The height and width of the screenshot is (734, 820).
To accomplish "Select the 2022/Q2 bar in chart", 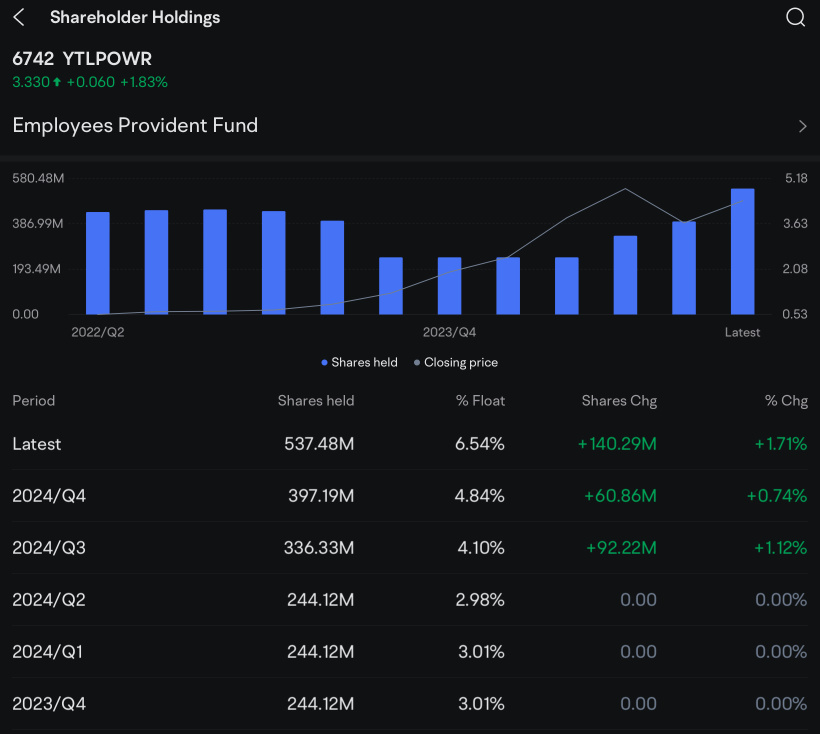I will 98,263.
